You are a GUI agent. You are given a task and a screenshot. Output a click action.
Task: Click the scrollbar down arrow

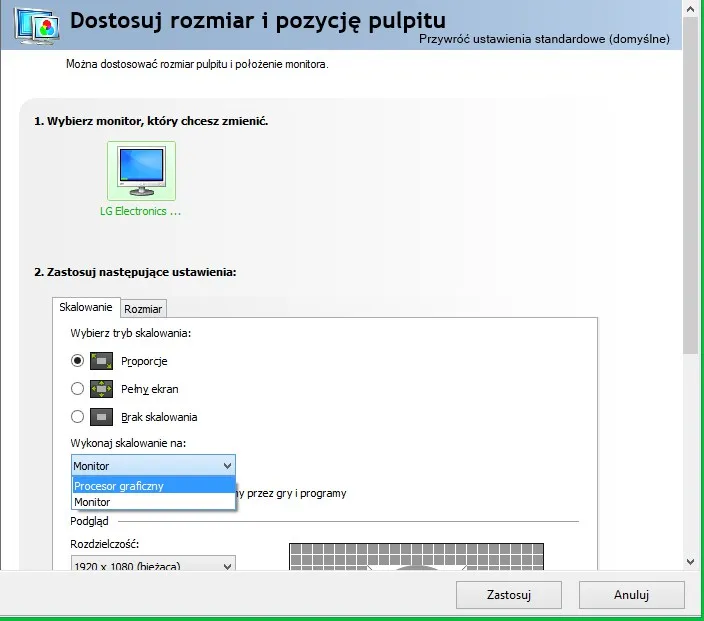pos(691,561)
